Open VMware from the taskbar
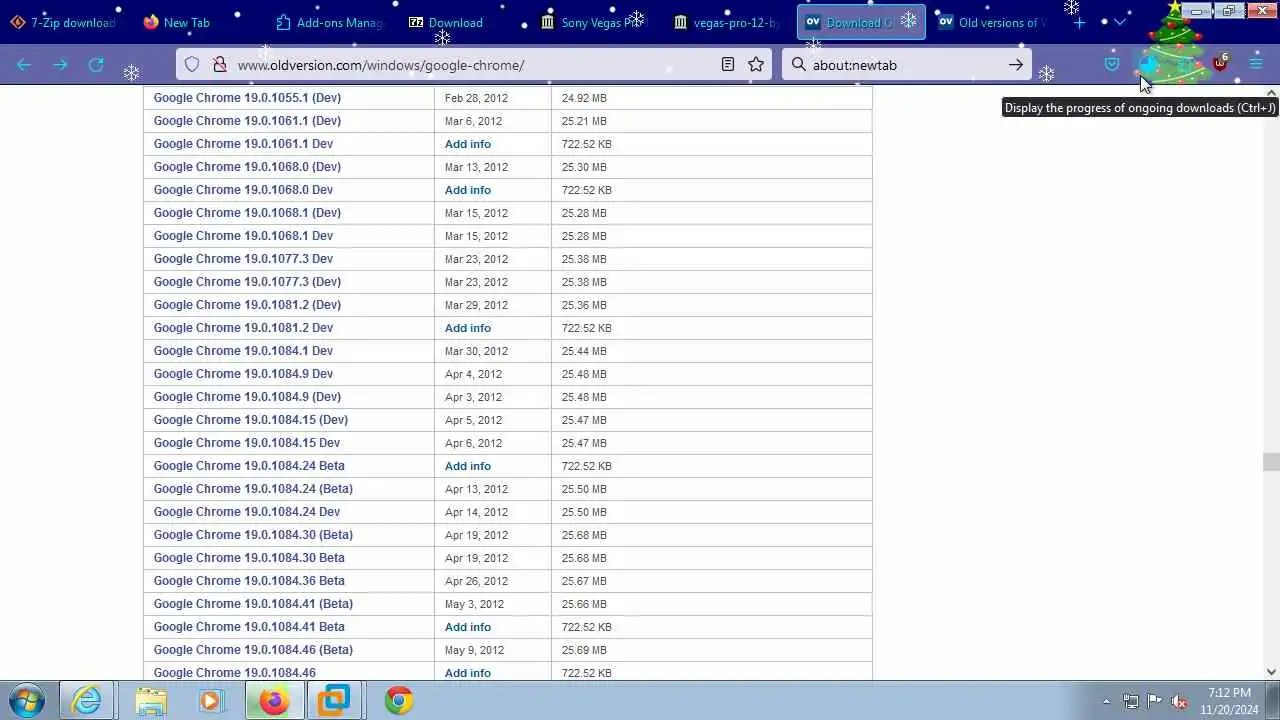The width and height of the screenshot is (1280, 720). click(x=334, y=701)
